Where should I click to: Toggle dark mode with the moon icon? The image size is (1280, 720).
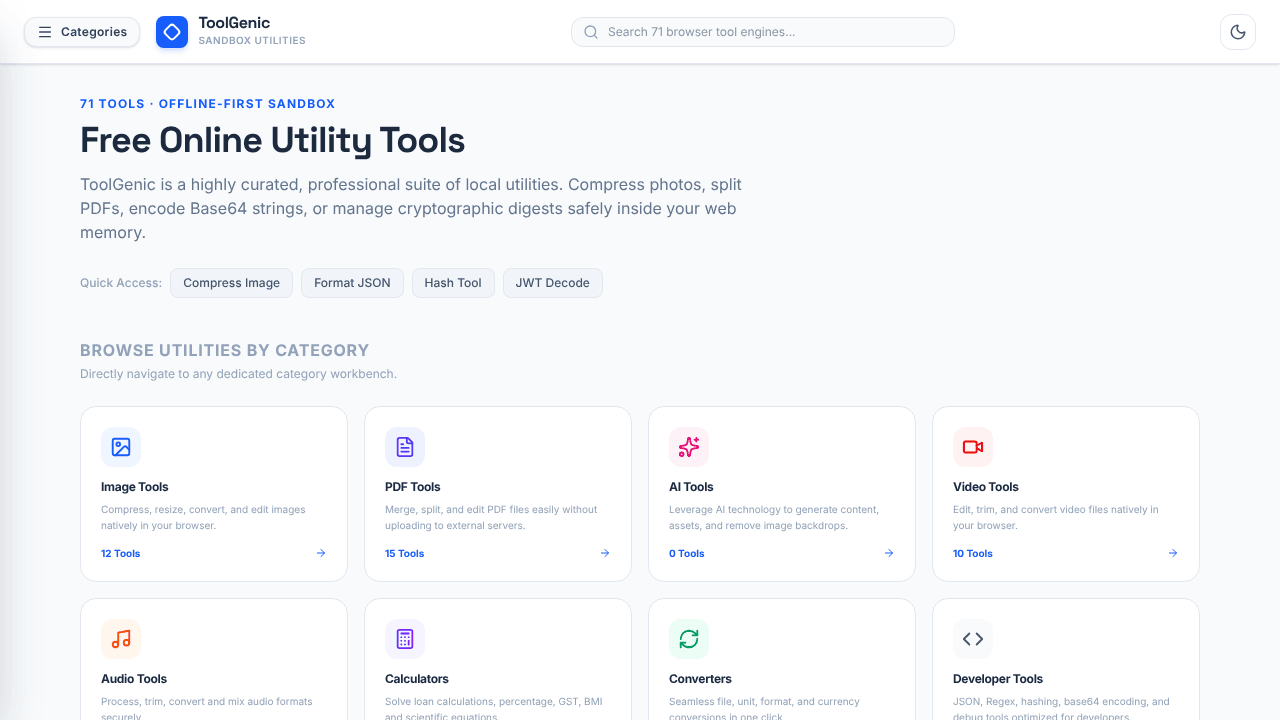(x=1238, y=32)
